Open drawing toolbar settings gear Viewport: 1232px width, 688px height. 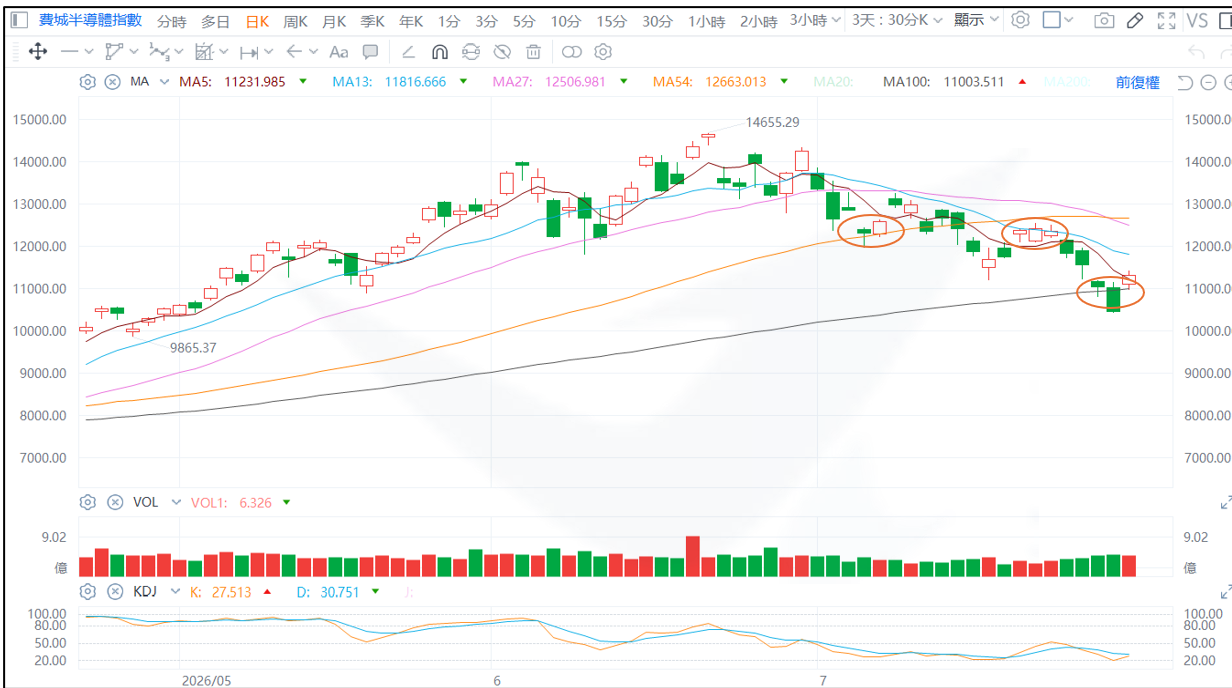pyautogui.click(x=602, y=52)
